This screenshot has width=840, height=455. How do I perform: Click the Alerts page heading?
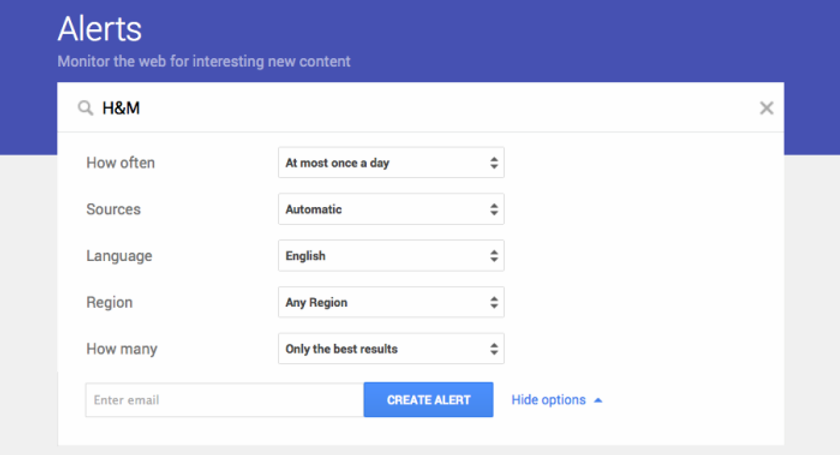100,29
